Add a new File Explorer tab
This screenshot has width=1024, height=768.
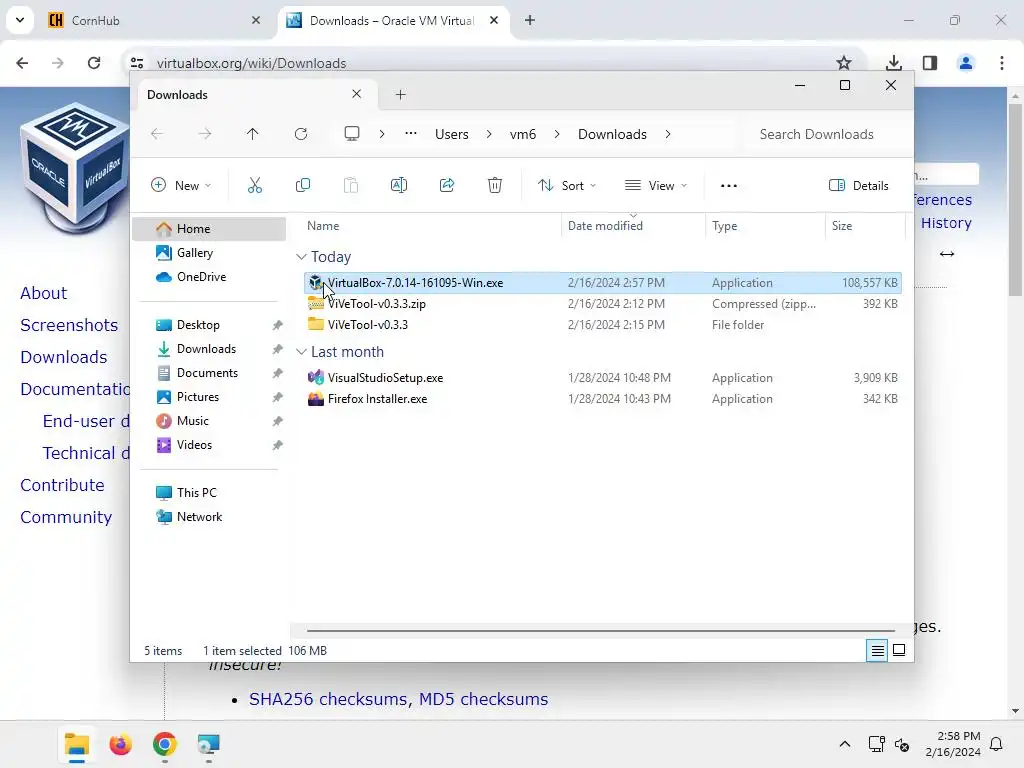400,95
